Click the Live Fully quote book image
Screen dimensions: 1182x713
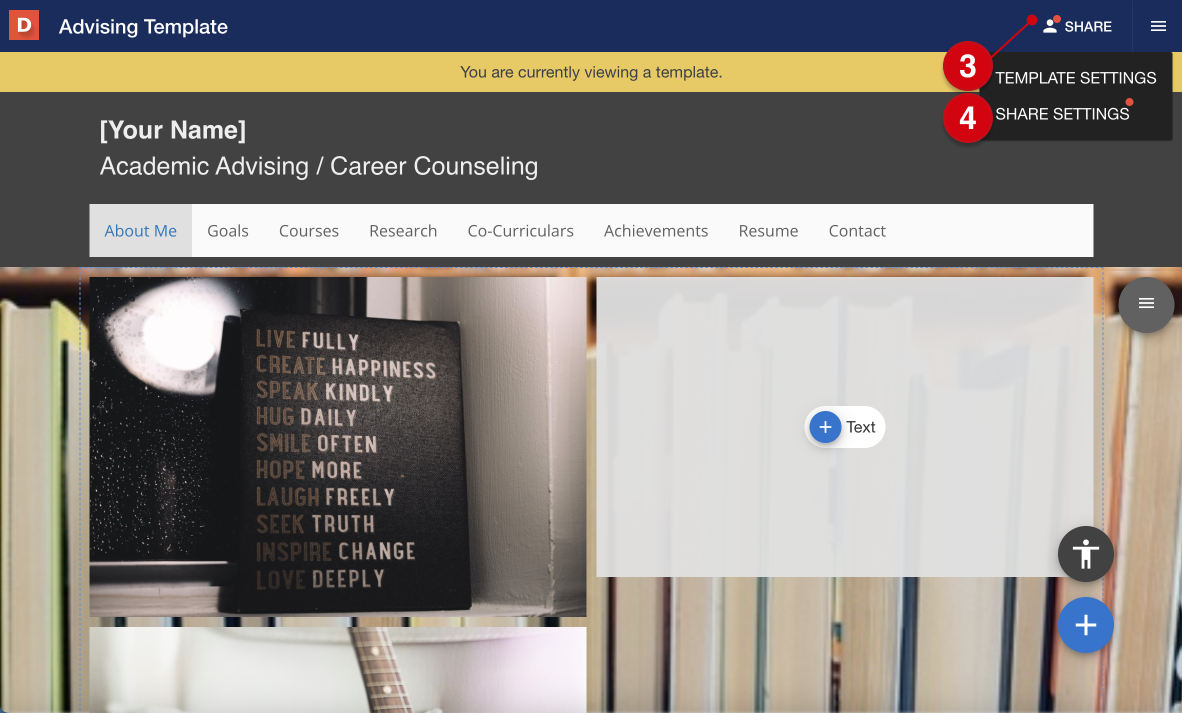click(338, 447)
